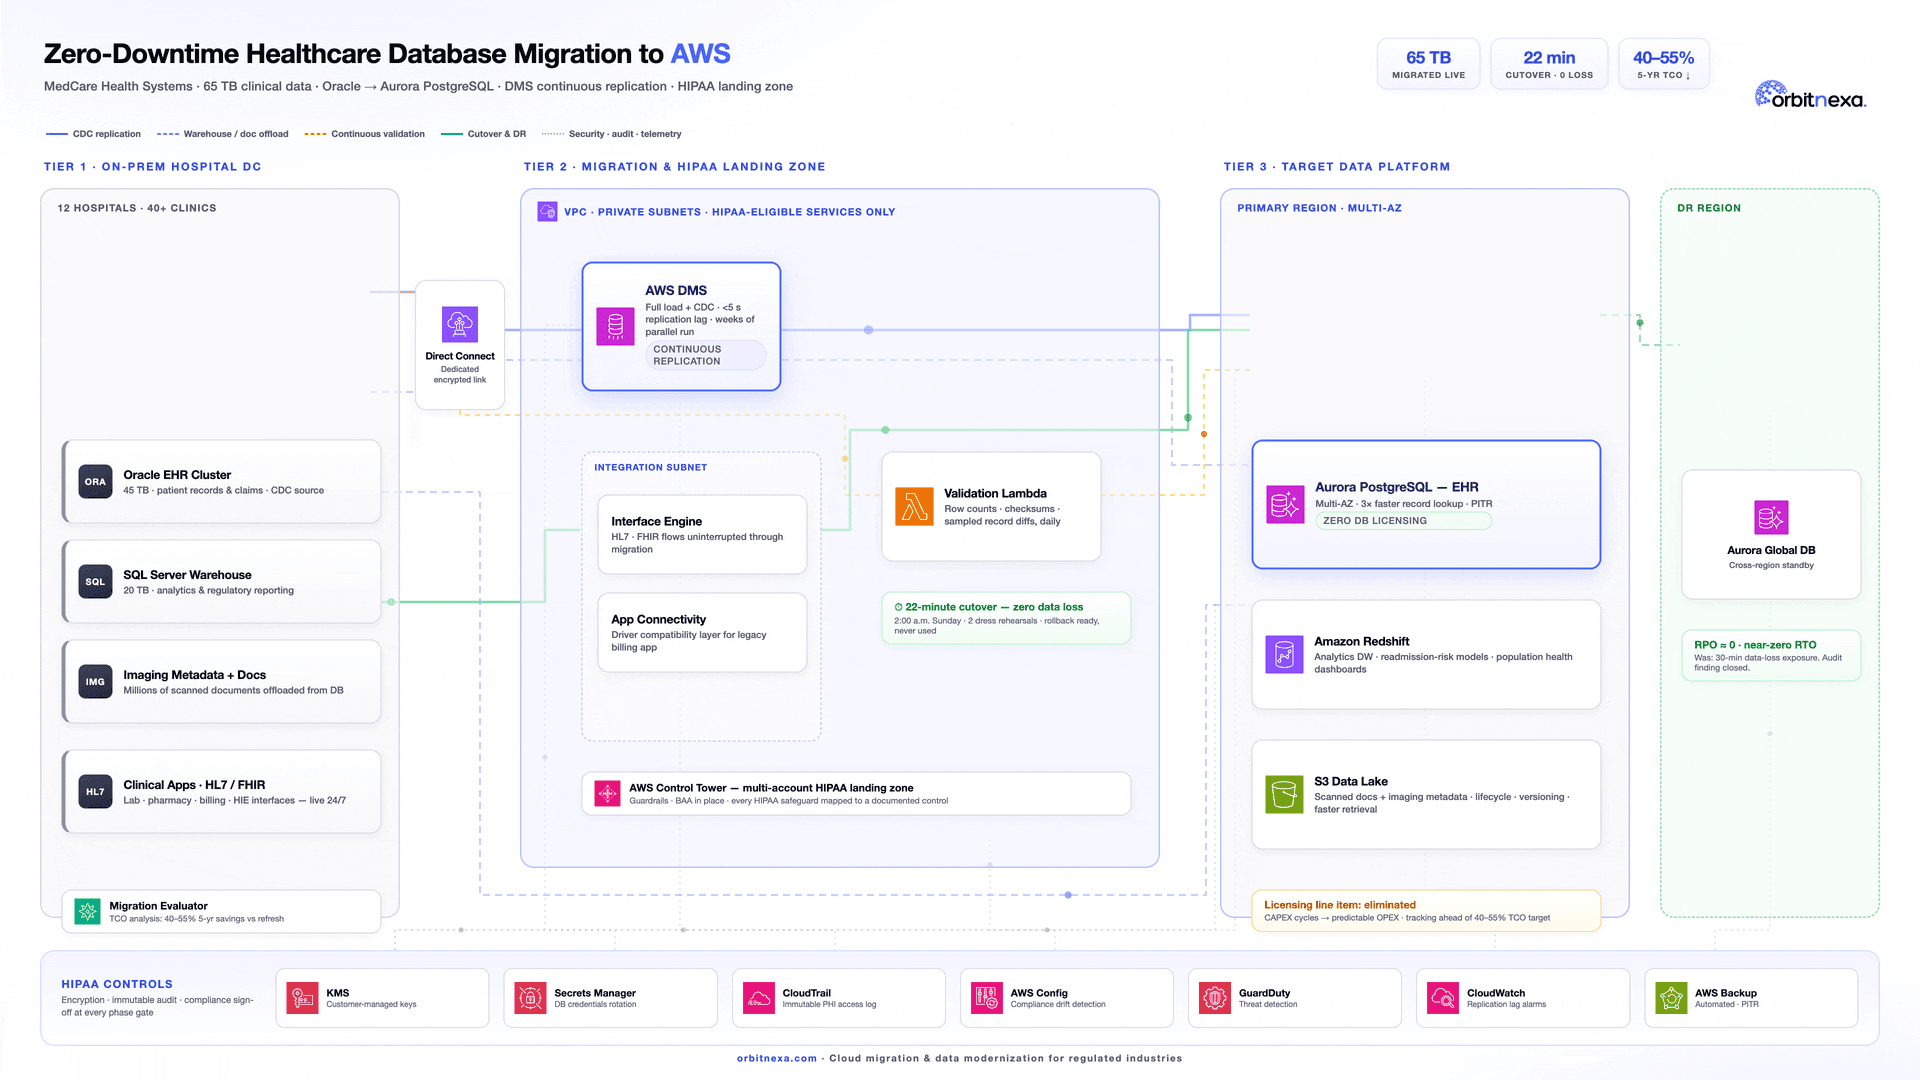Open the 22 min Cutover stat card
Screen dimensions: 1920x1080
click(1549, 64)
